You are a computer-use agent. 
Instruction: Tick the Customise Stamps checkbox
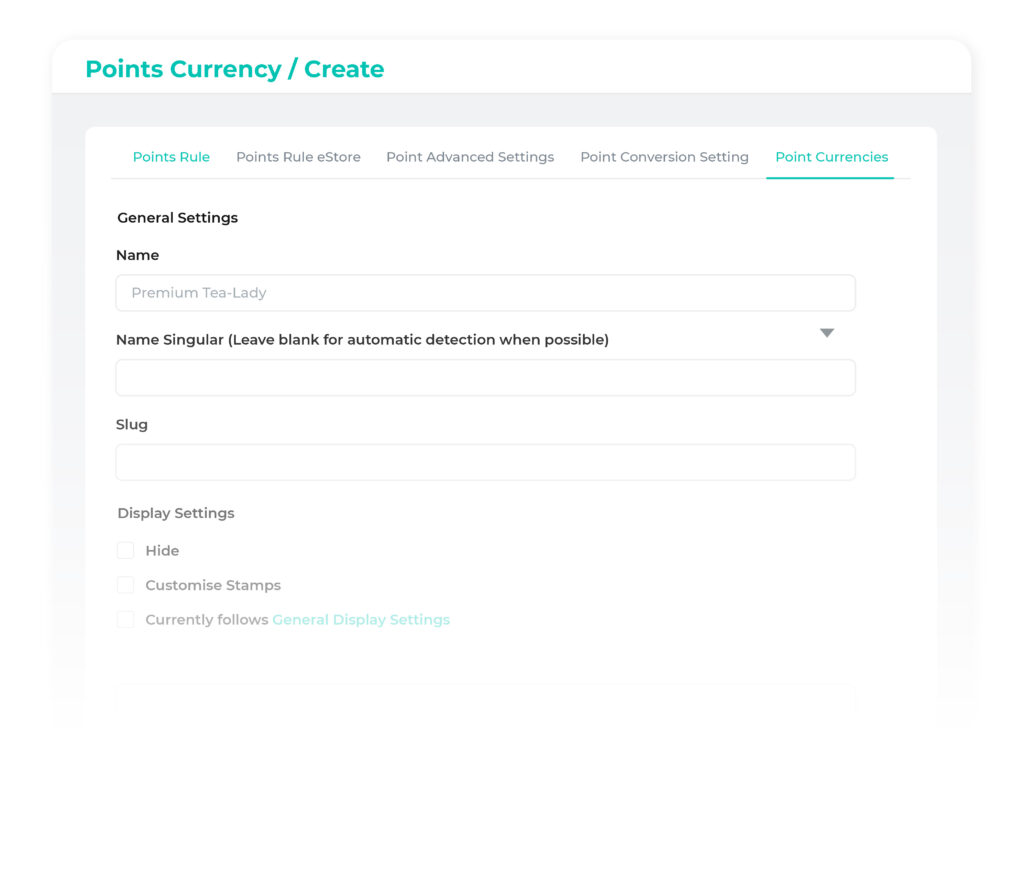pyautogui.click(x=126, y=585)
